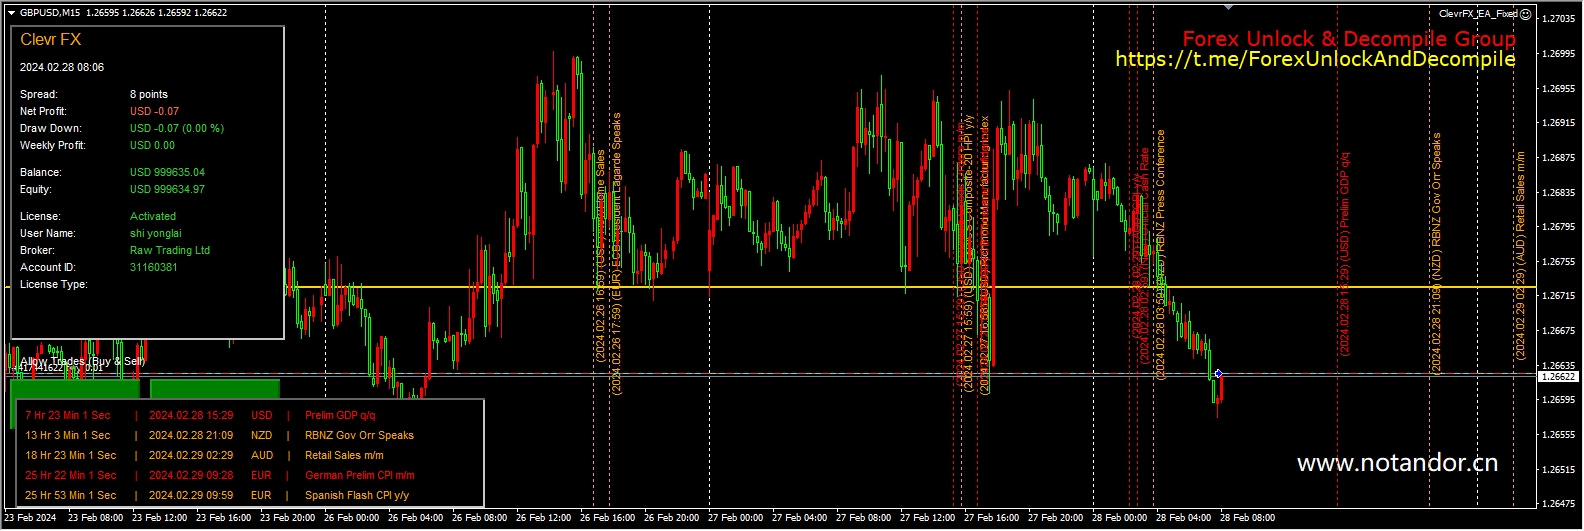Click the ClevrFX_EA_Fixed smiley face icon
Image resolution: width=1584 pixels, height=531 pixels.
coord(1525,14)
